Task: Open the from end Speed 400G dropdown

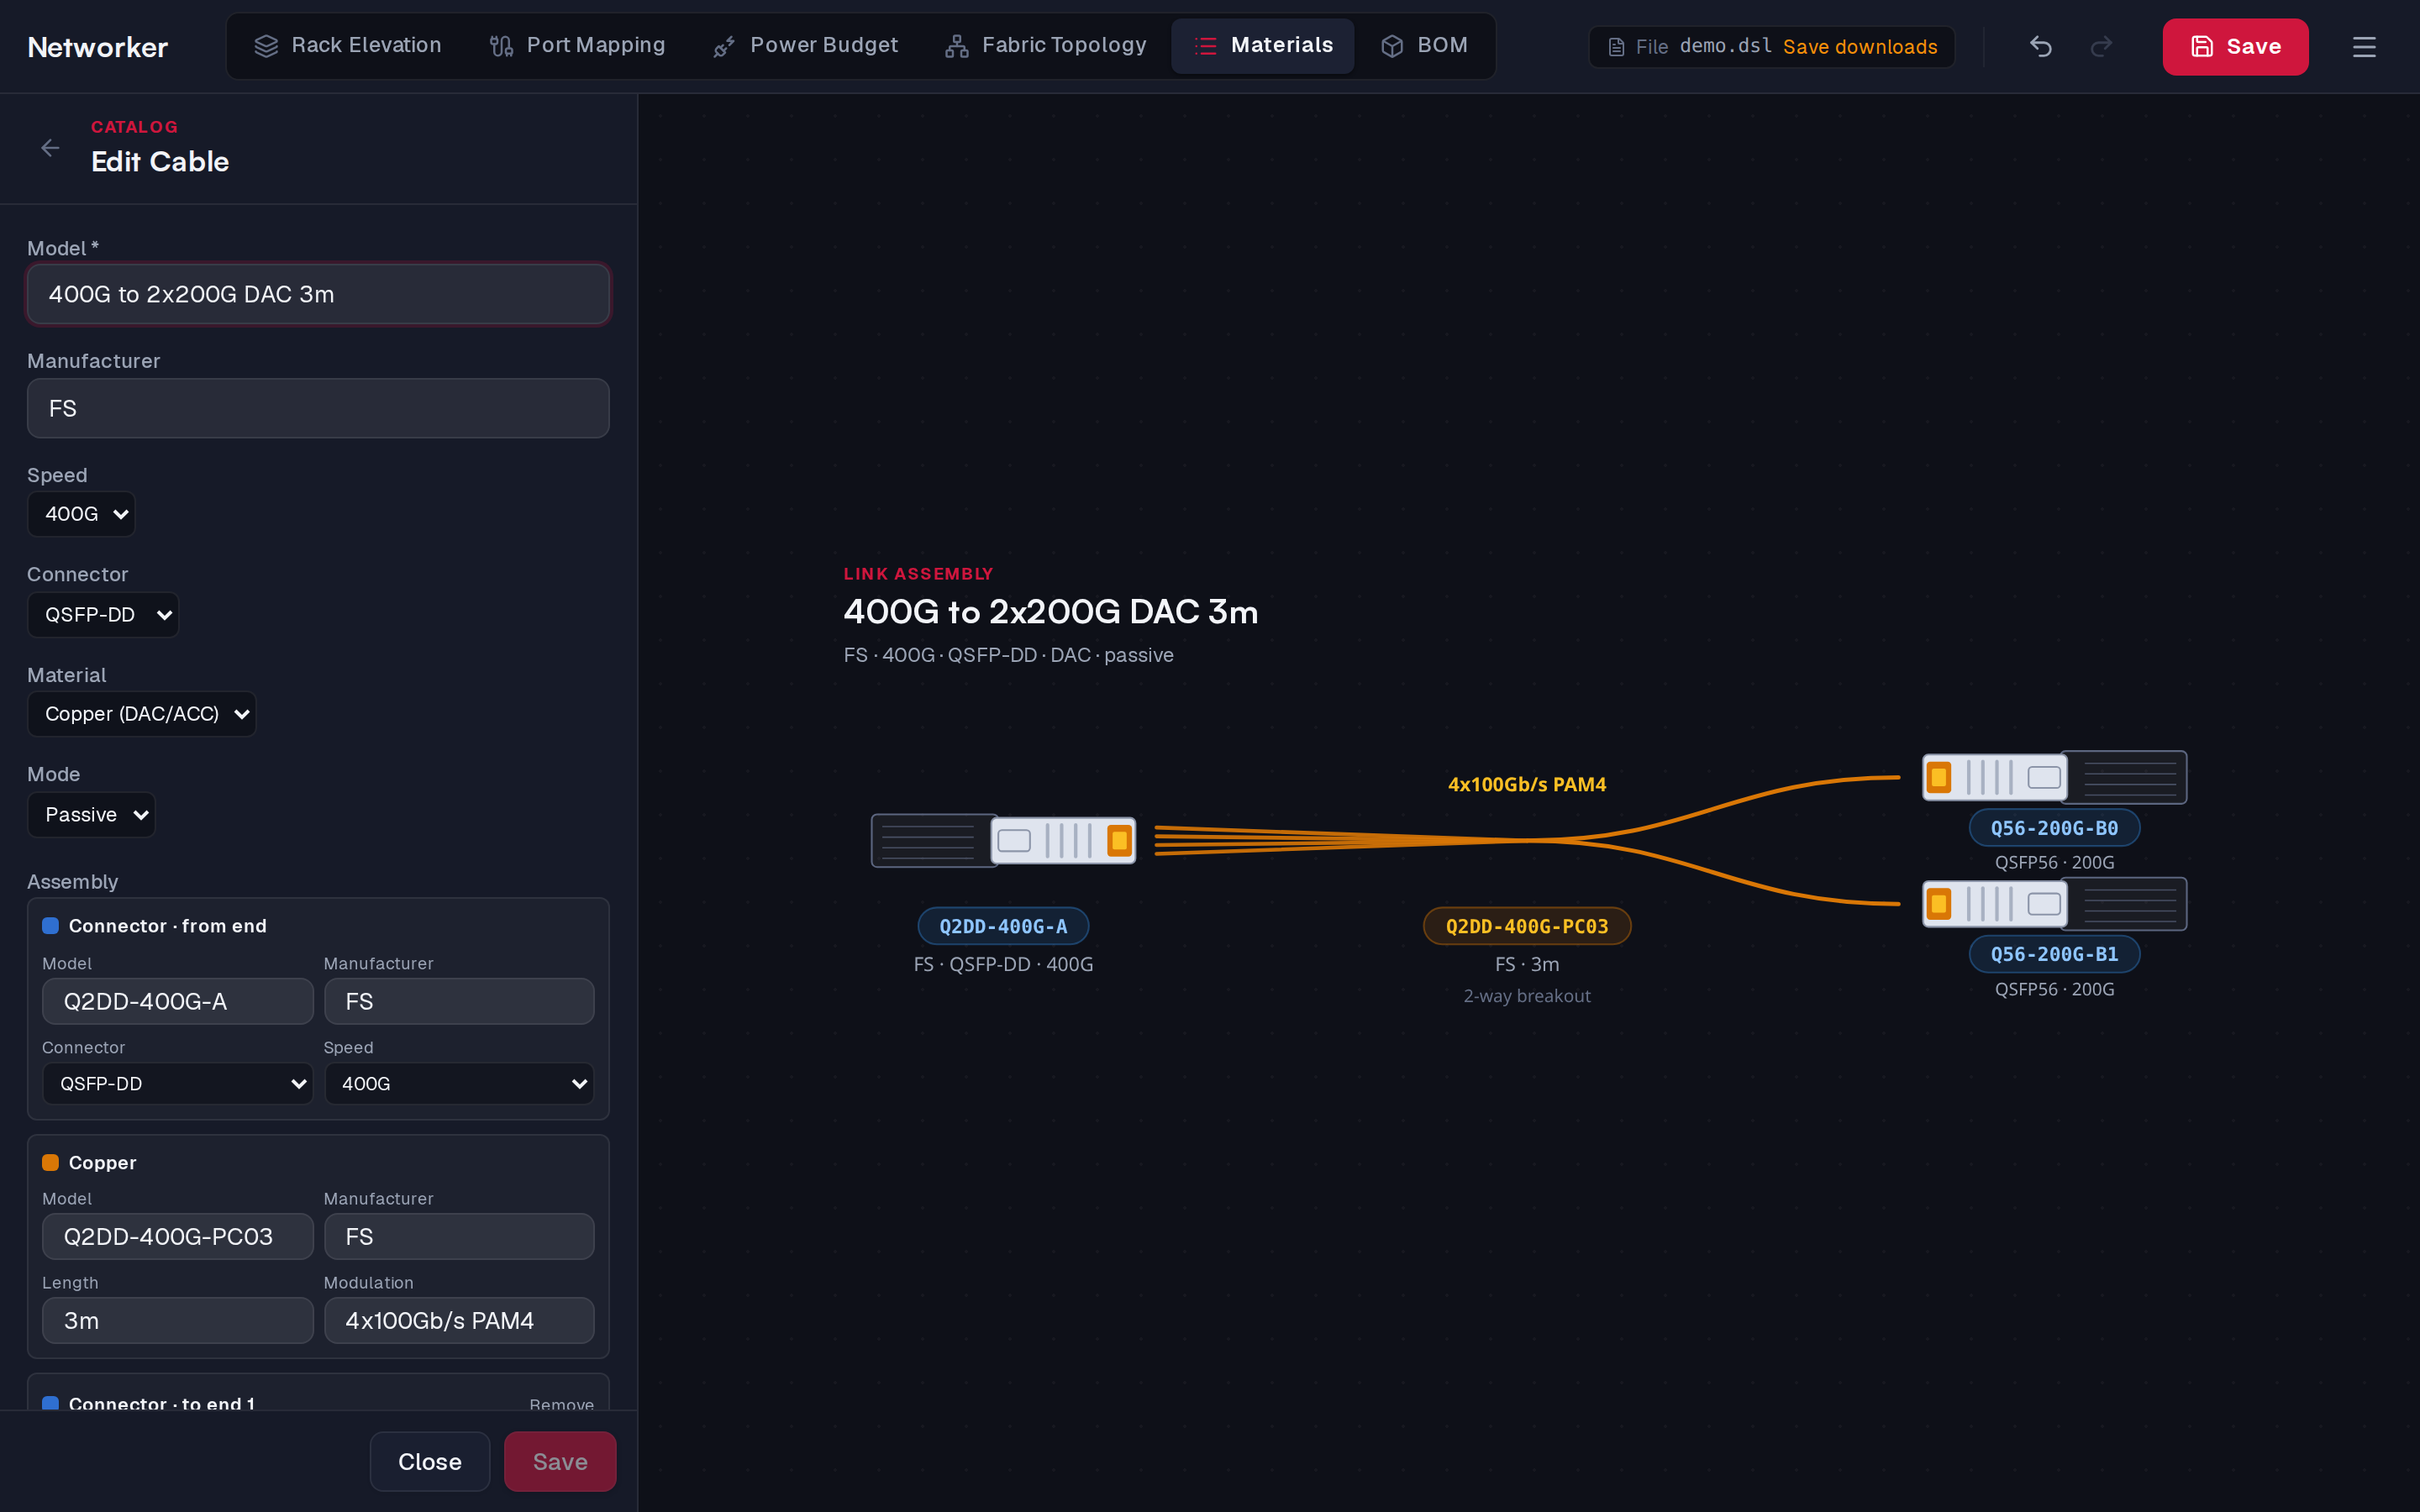Action: (459, 1083)
